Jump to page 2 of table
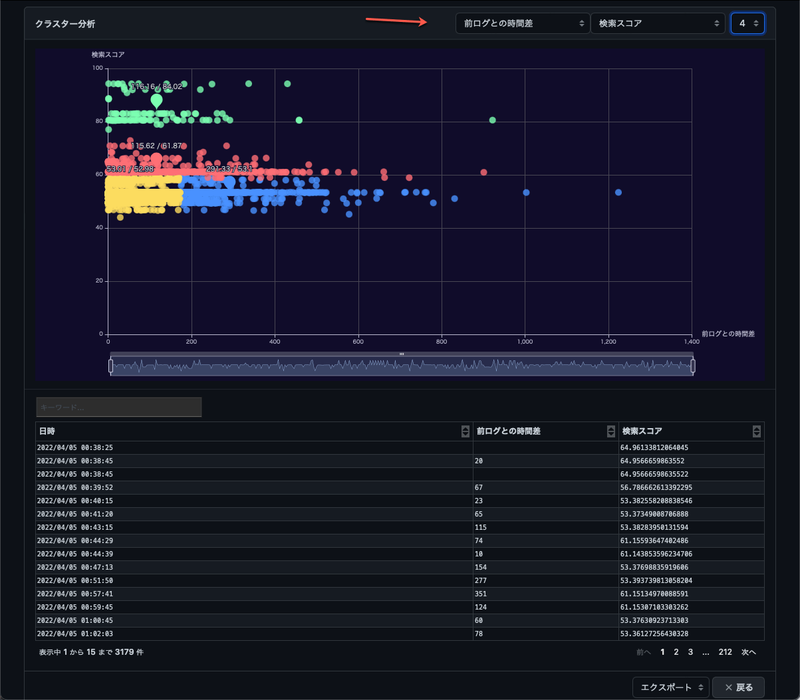Image resolution: width=800 pixels, height=700 pixels. point(675,652)
